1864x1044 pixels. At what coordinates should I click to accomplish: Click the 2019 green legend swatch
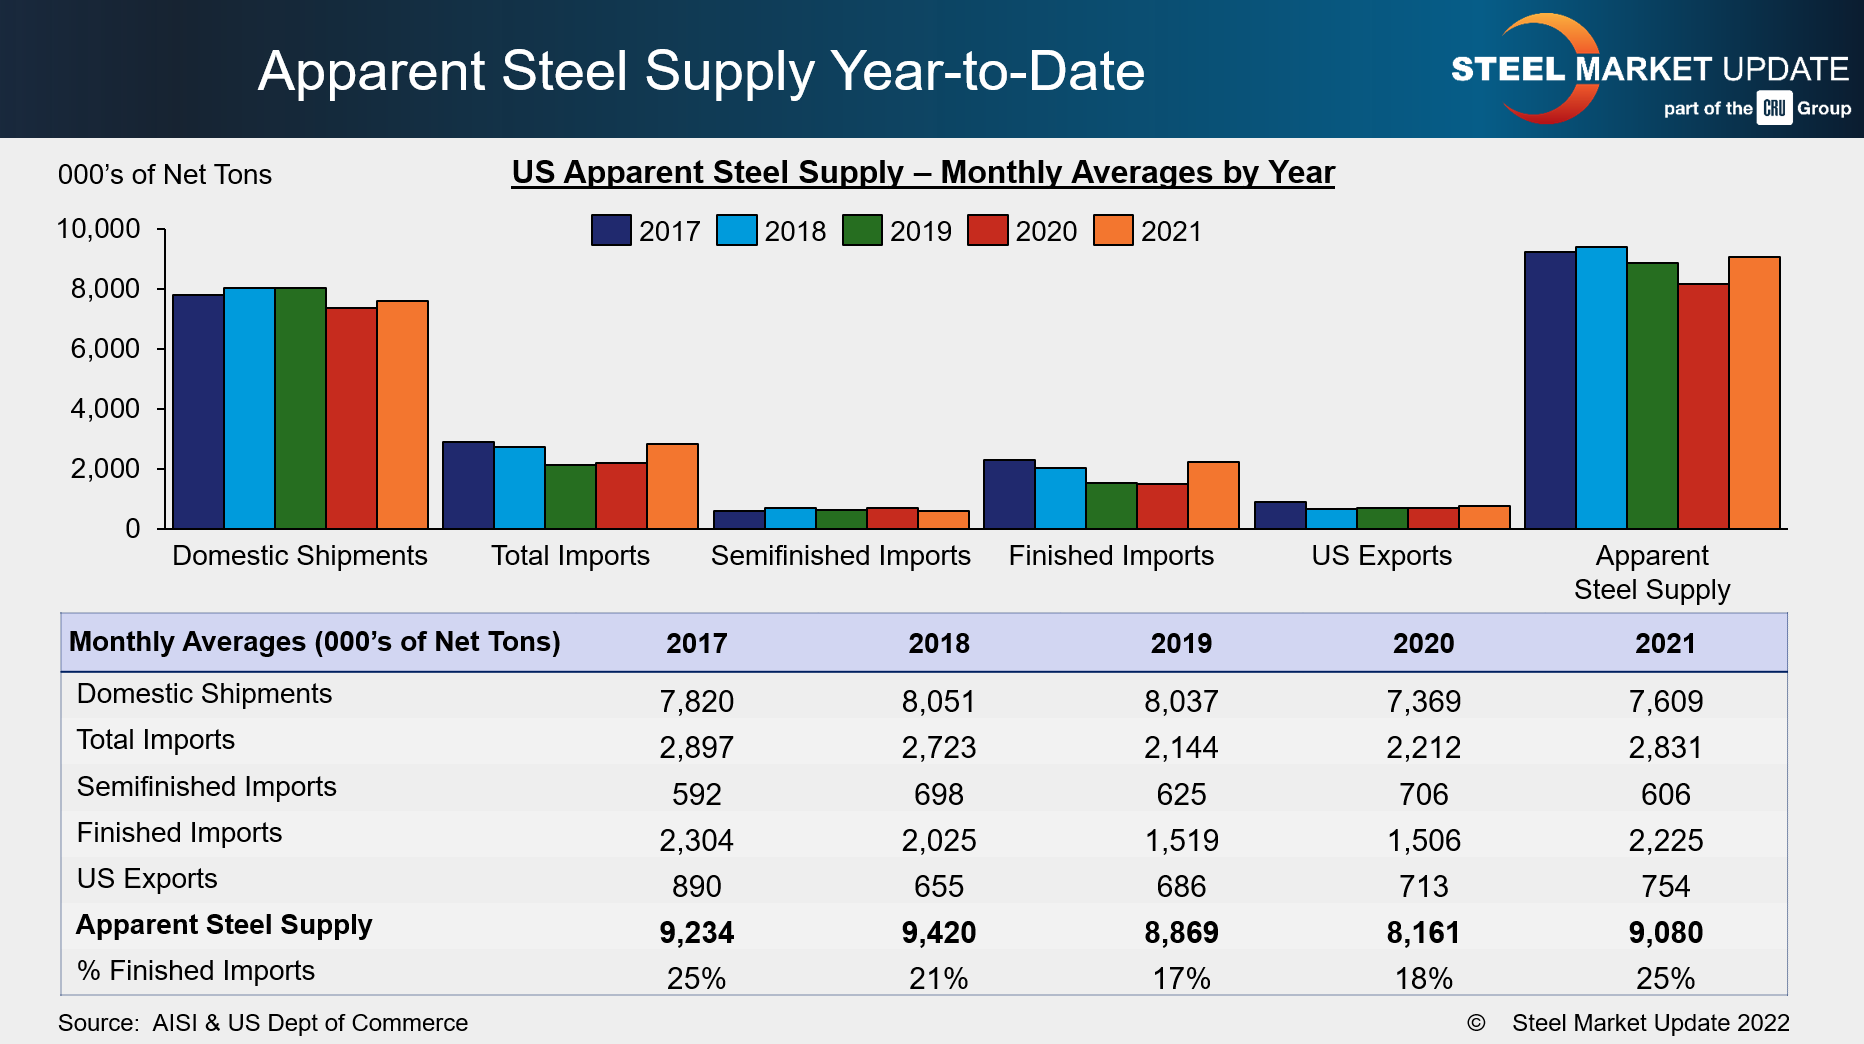tap(862, 230)
